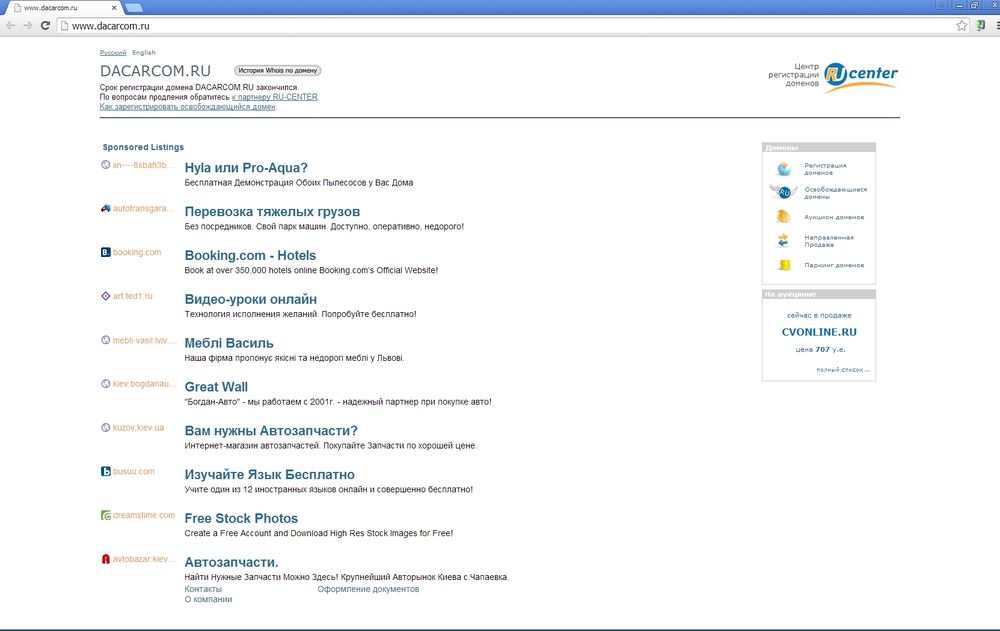Open Аукцион доменов sidebar link
Image resolution: width=1000 pixels, height=631 pixels.
[x=834, y=217]
